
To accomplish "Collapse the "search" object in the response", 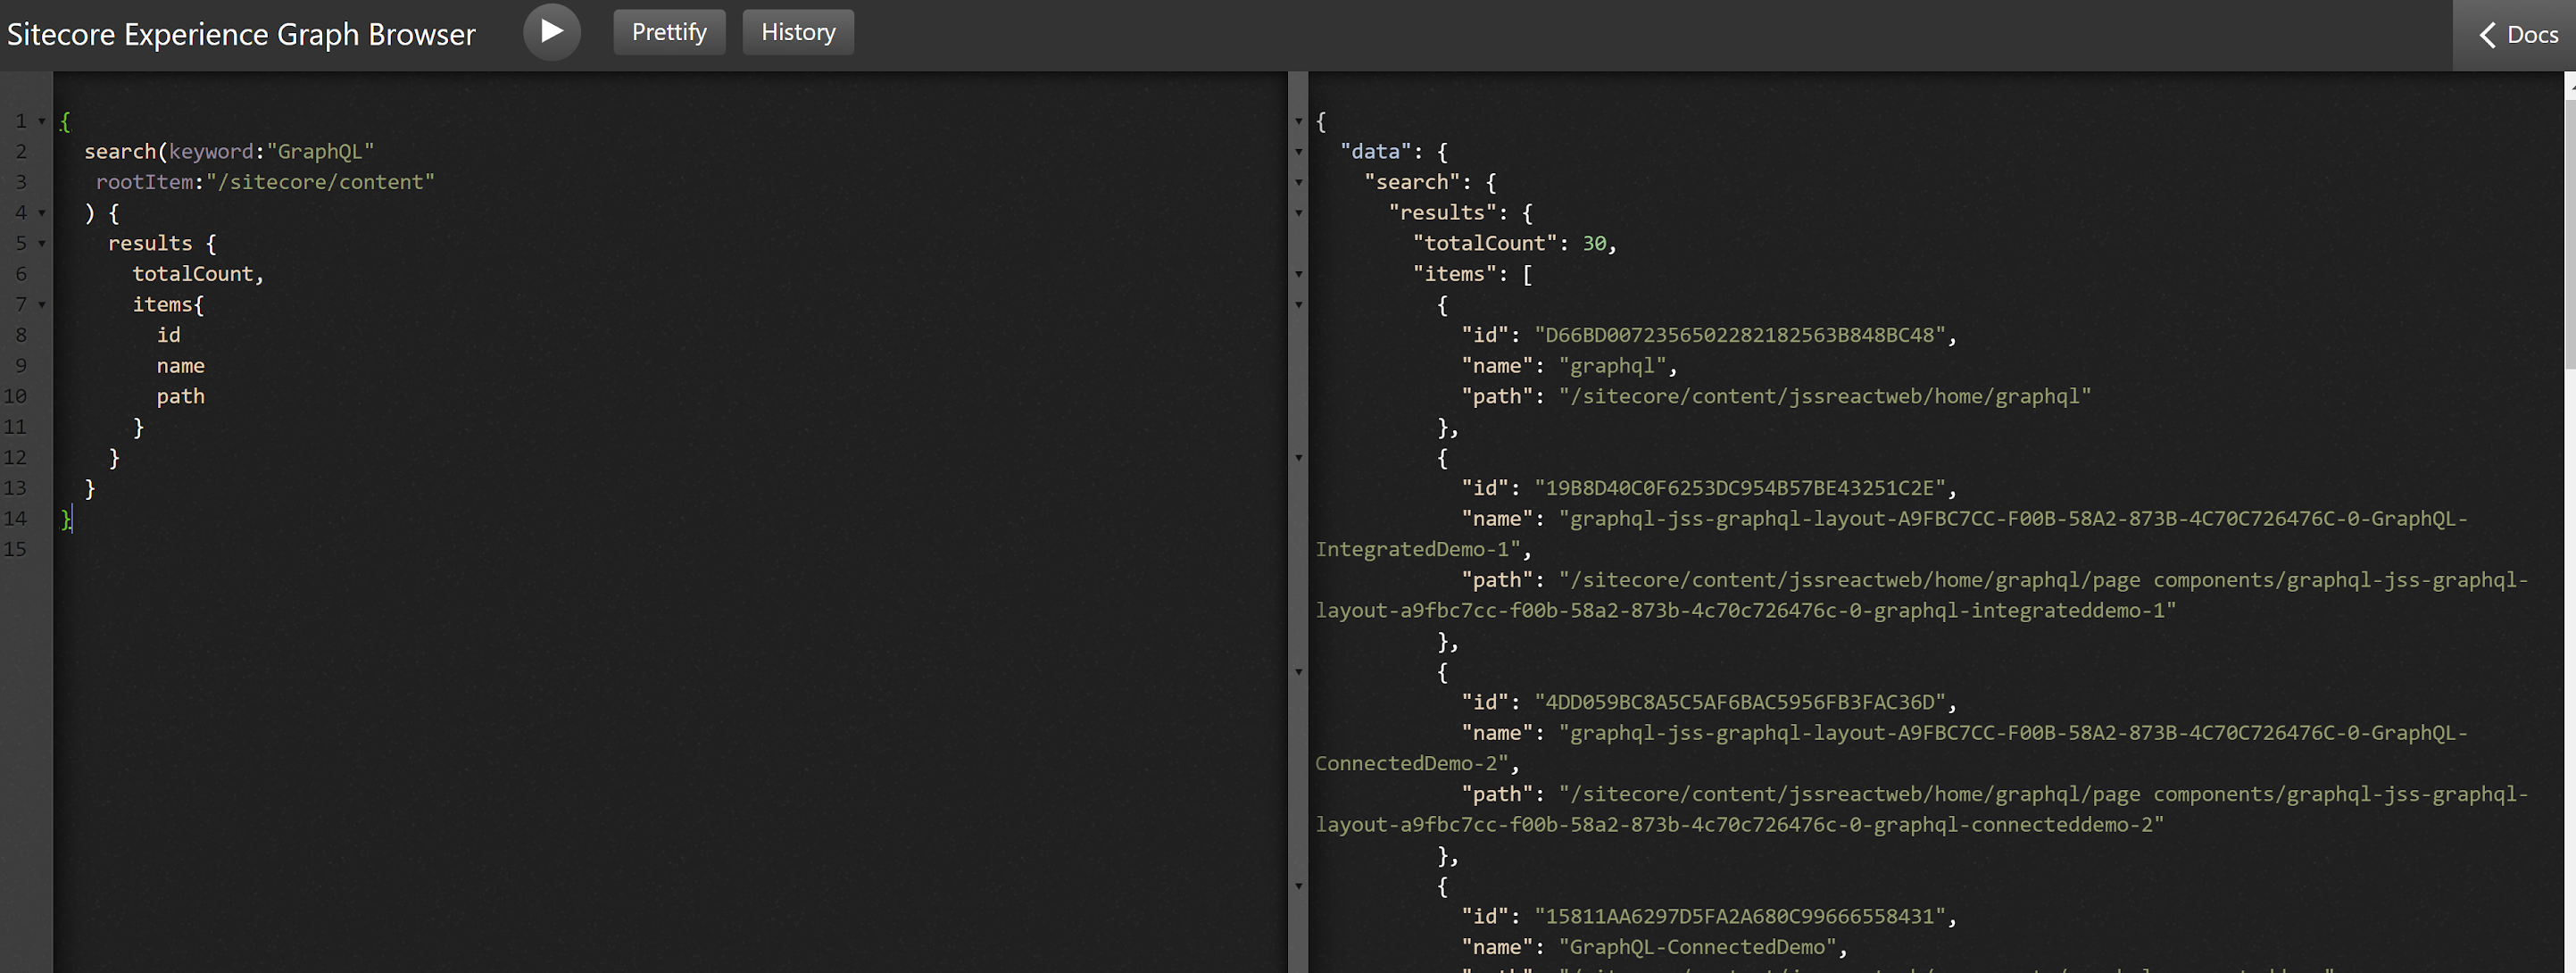I will (x=1299, y=182).
